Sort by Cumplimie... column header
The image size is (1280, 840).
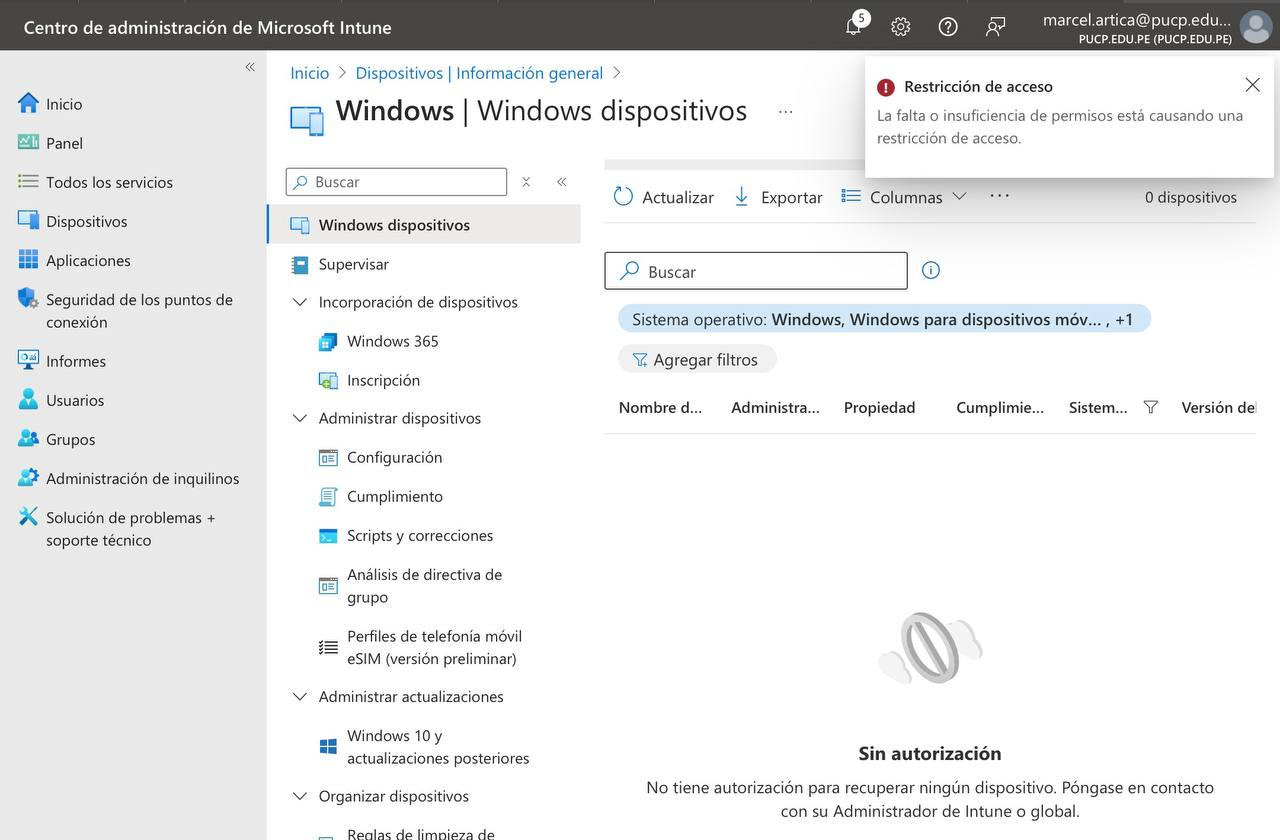(1000, 407)
